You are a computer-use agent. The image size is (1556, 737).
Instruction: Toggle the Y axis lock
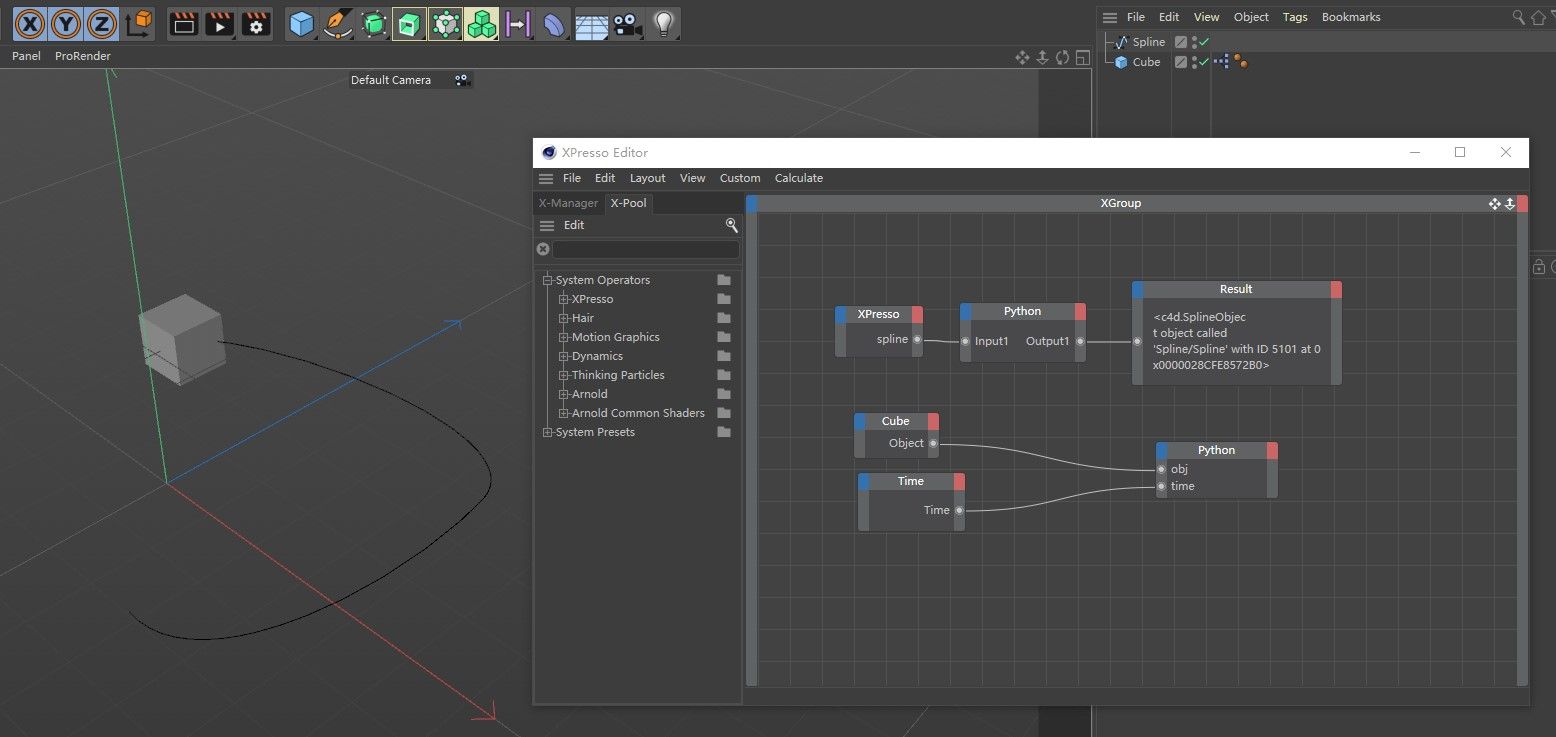coord(66,22)
